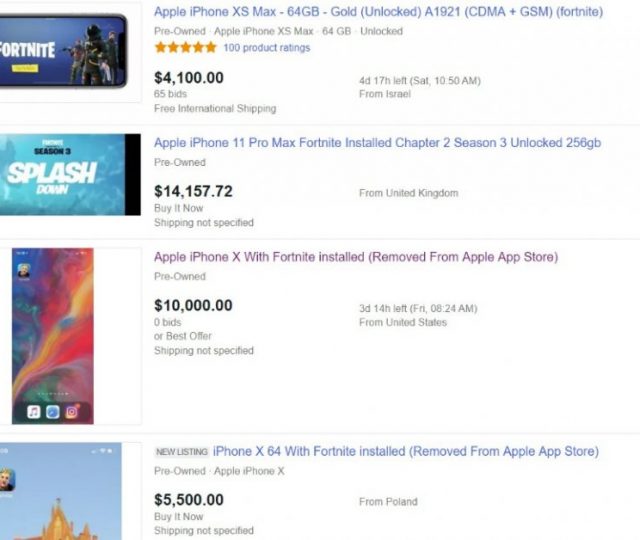Open Apple iPhone X With Fortnite listing
This screenshot has height=540, width=640.
[x=355, y=257]
